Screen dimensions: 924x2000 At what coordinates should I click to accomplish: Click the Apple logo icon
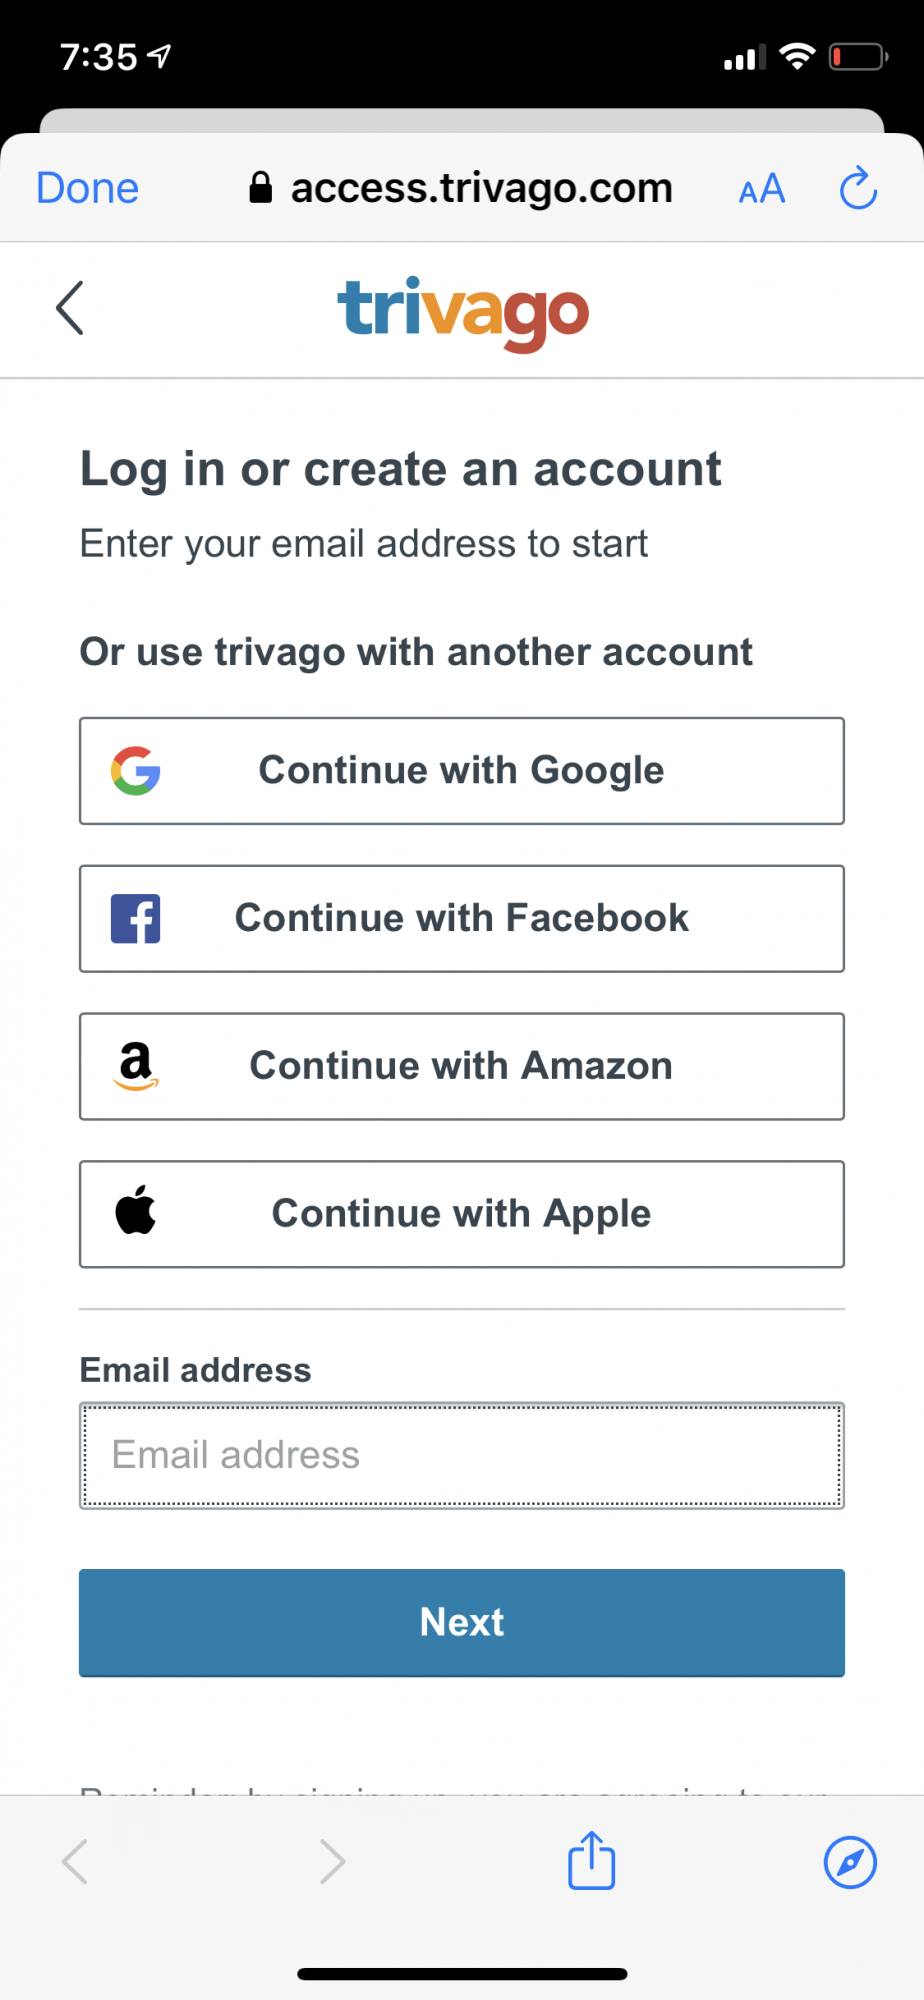tap(136, 1212)
